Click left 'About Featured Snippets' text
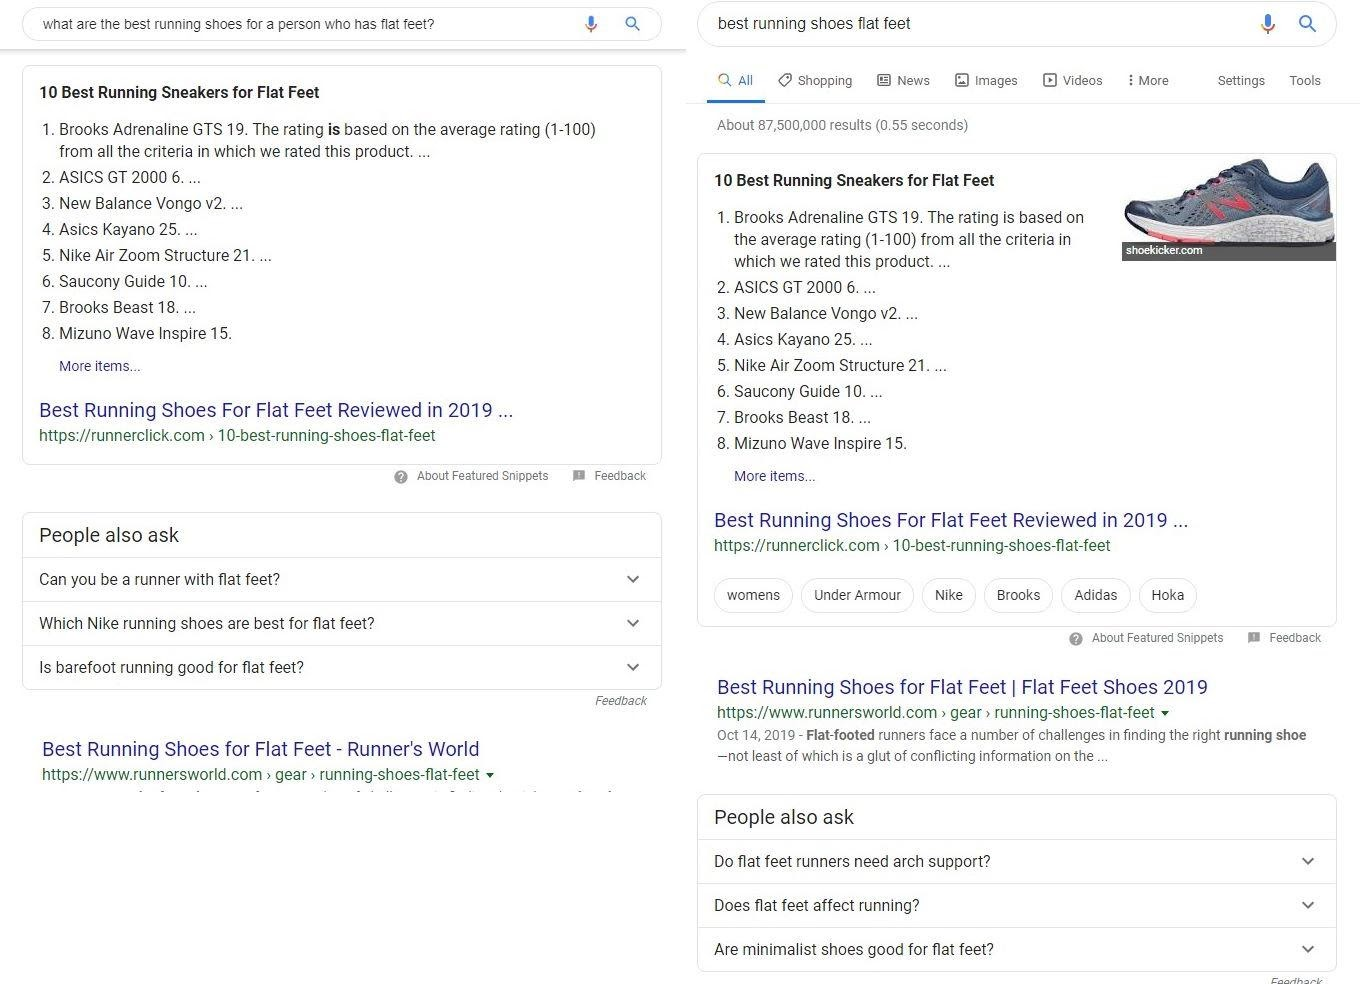 [482, 476]
